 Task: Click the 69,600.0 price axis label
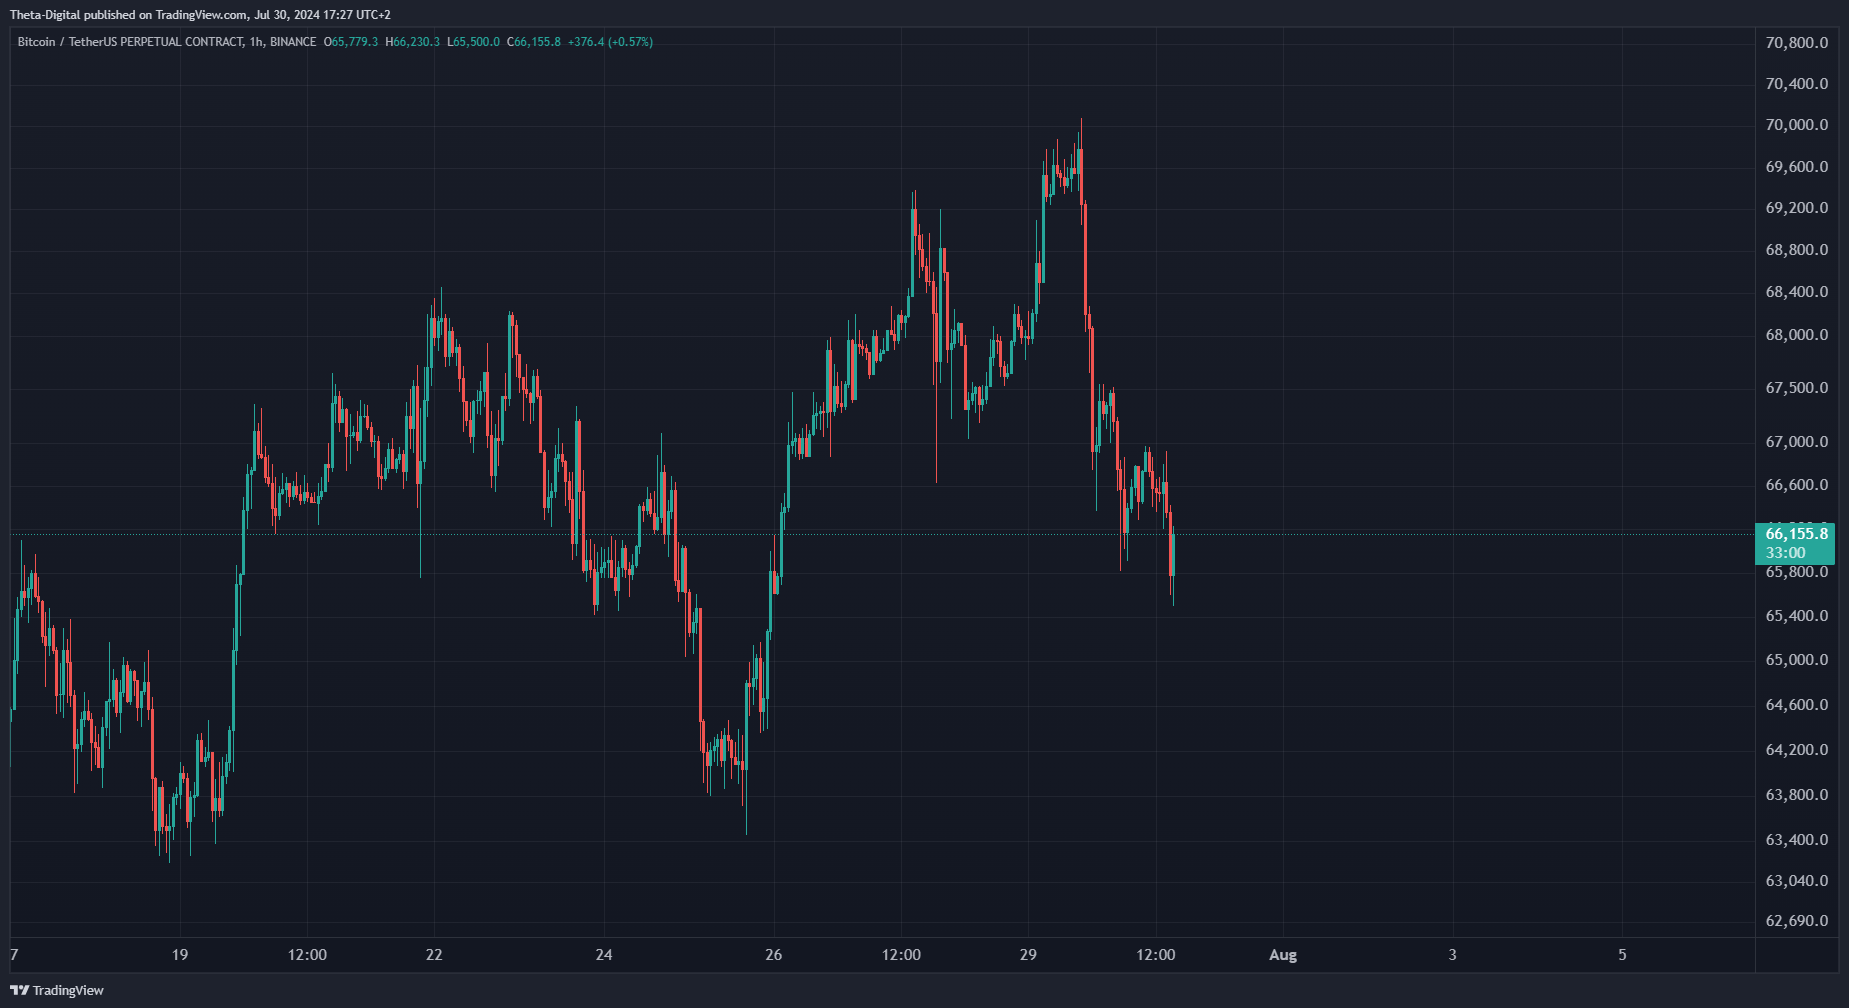(x=1797, y=167)
